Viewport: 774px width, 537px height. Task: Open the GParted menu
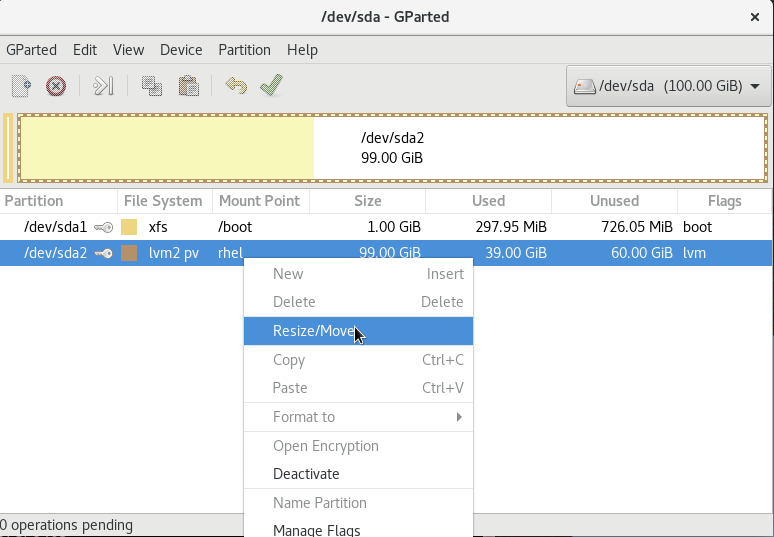[x=31, y=50]
